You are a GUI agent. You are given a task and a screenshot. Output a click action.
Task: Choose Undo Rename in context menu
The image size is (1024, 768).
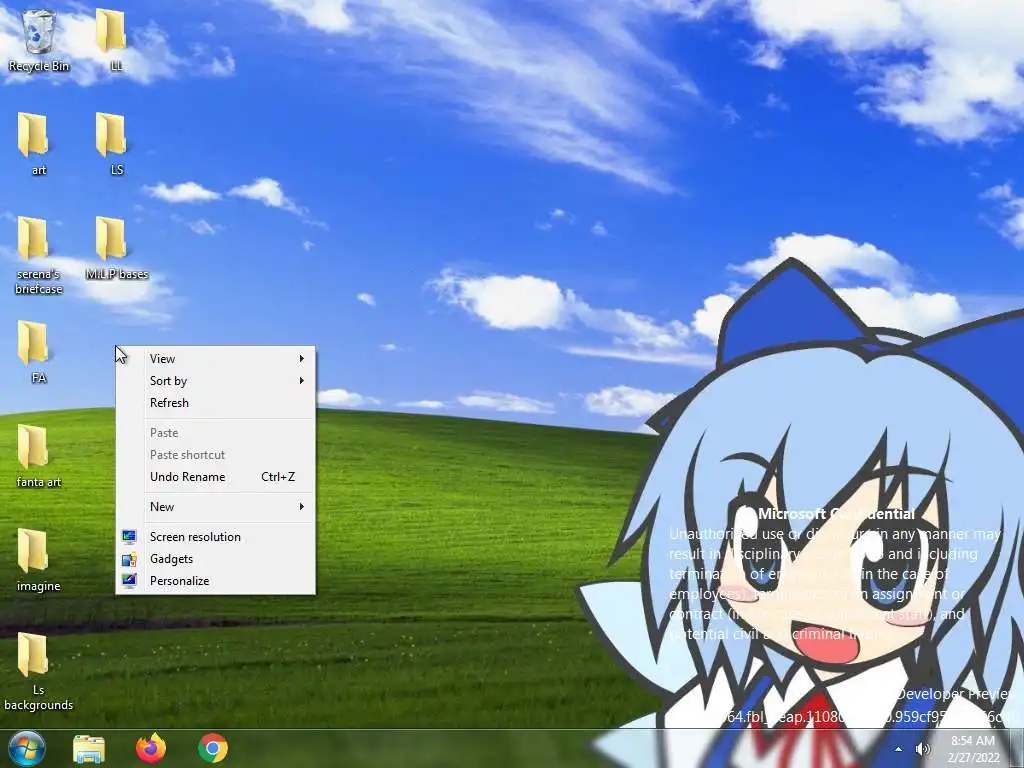pos(216,477)
